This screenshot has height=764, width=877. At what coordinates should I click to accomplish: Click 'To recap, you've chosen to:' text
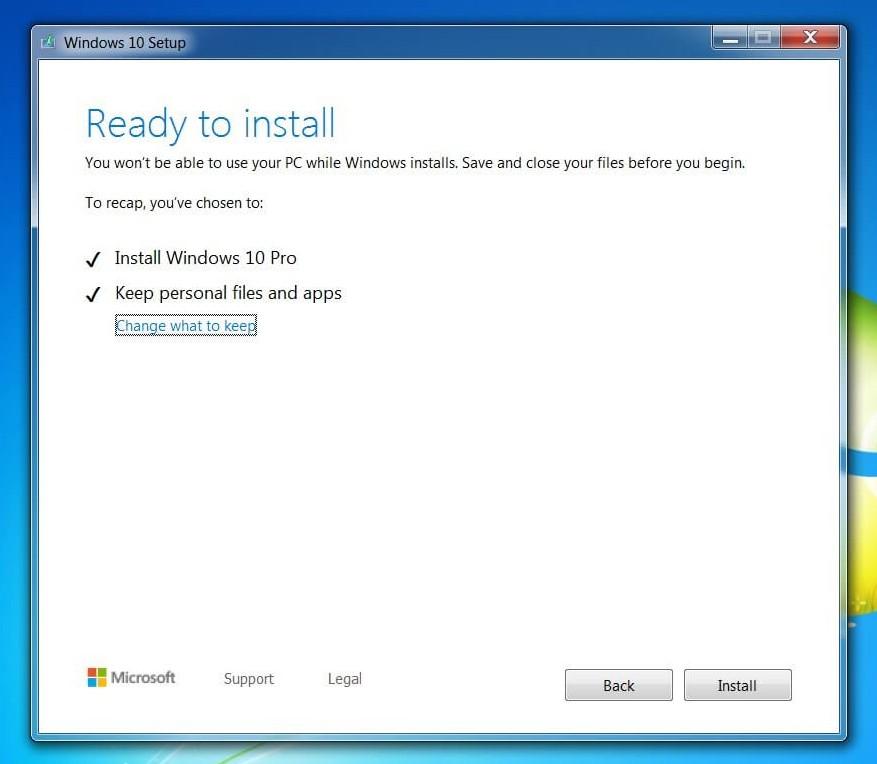tap(174, 202)
